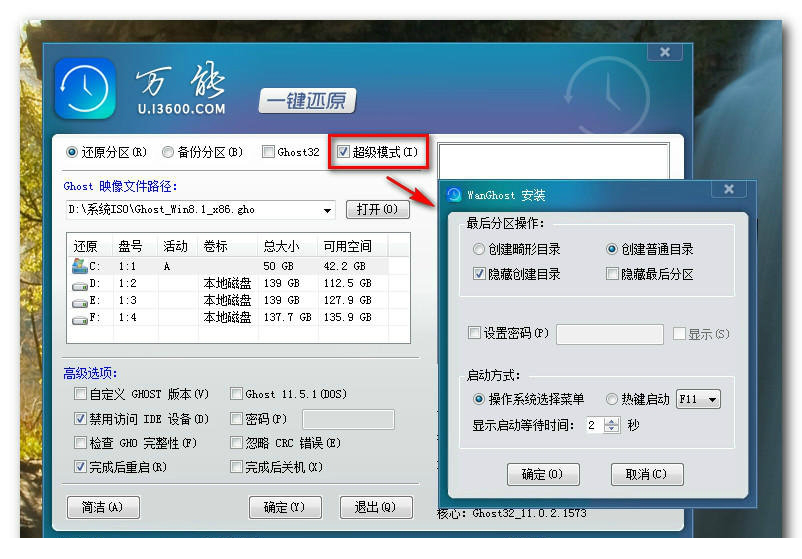Click the 卷标 column header
Screen dimensions: 802x559
tap(215, 246)
